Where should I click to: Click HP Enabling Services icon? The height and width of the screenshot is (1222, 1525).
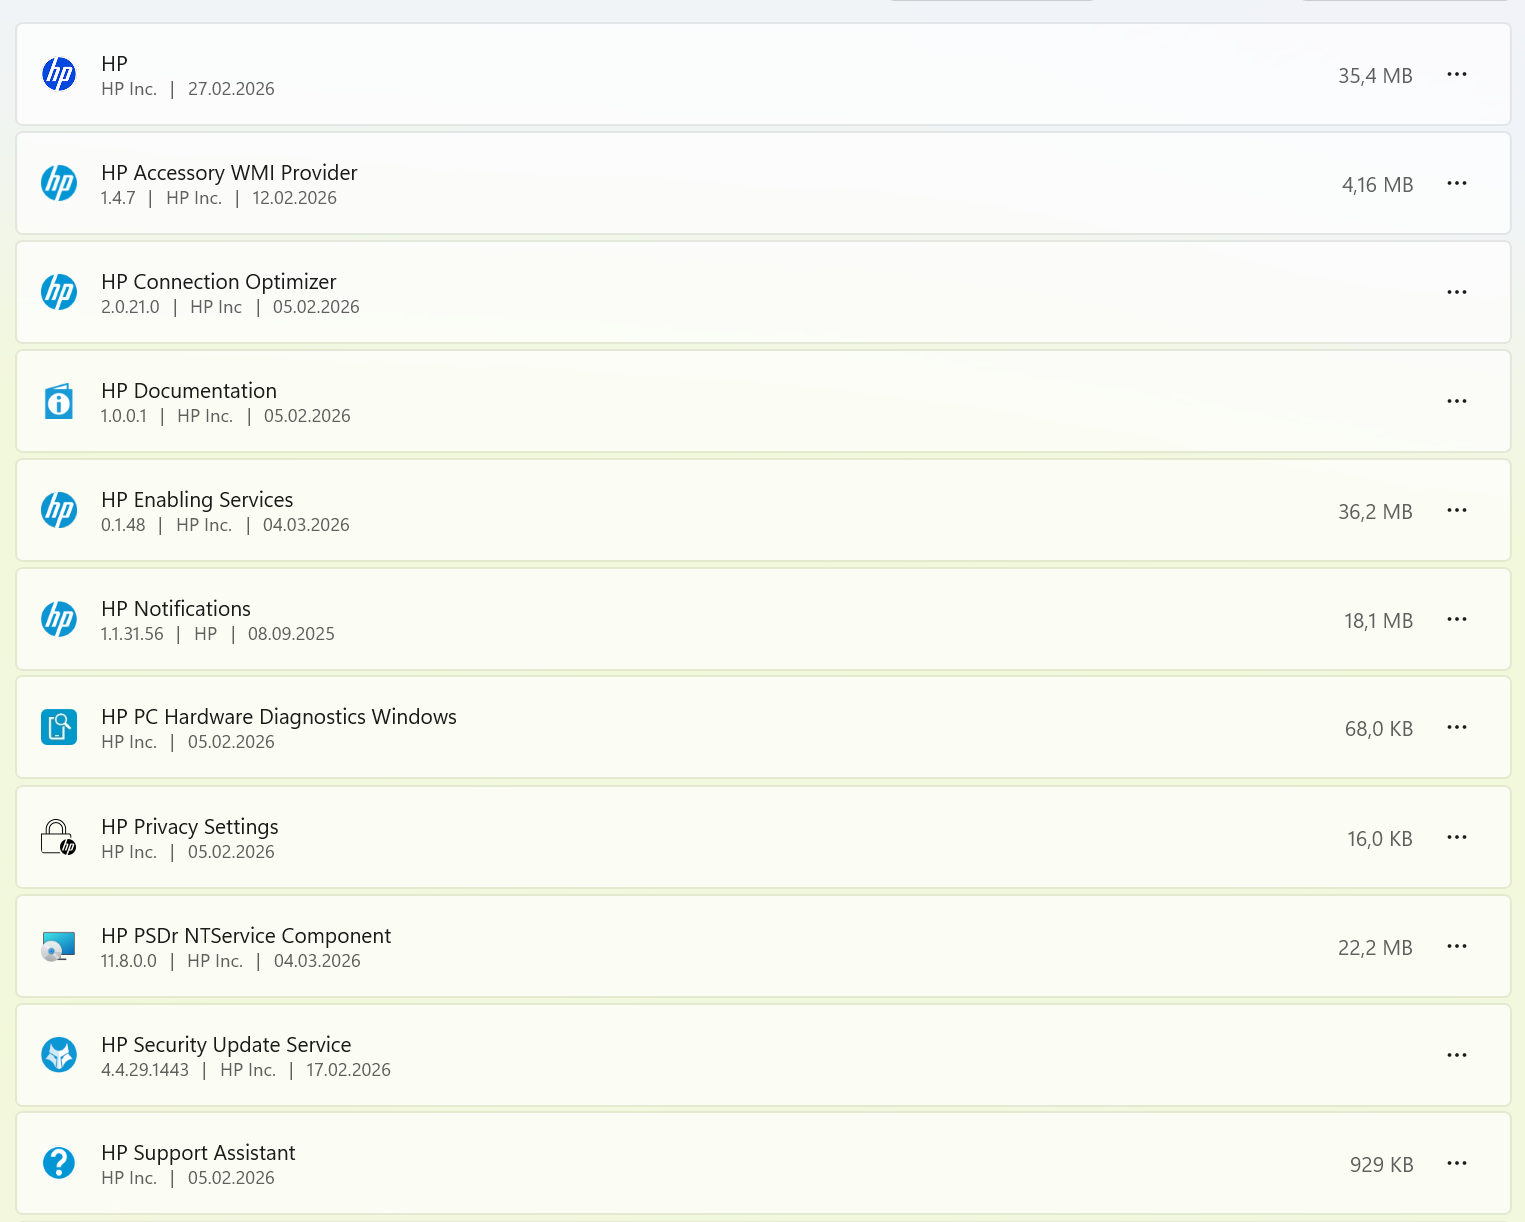pos(59,510)
